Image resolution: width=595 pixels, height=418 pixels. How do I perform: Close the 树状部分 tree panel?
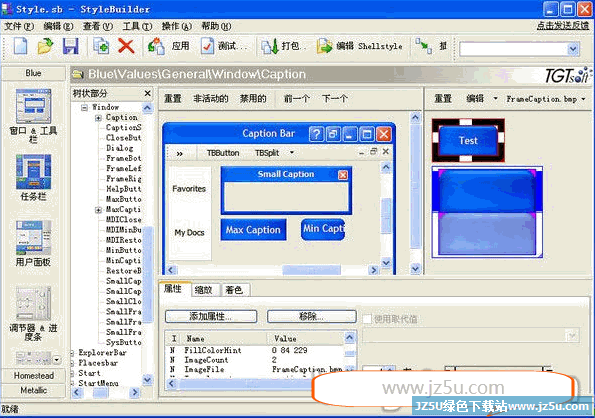pyautogui.click(x=148, y=93)
